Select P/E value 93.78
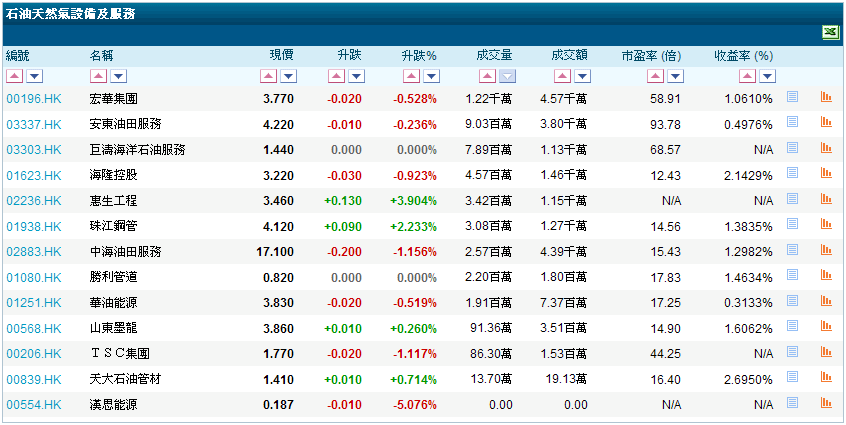This screenshot has width=846, height=425. [x=666, y=125]
